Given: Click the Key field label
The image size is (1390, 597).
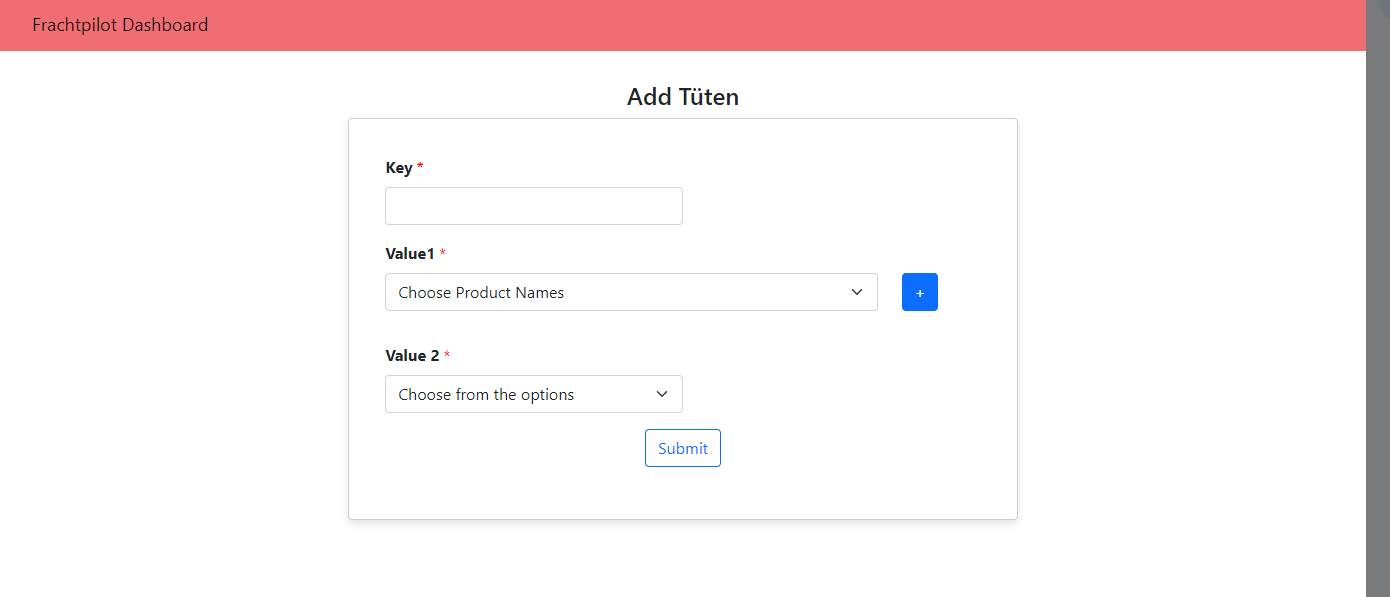Looking at the screenshot, I should (x=399, y=168).
